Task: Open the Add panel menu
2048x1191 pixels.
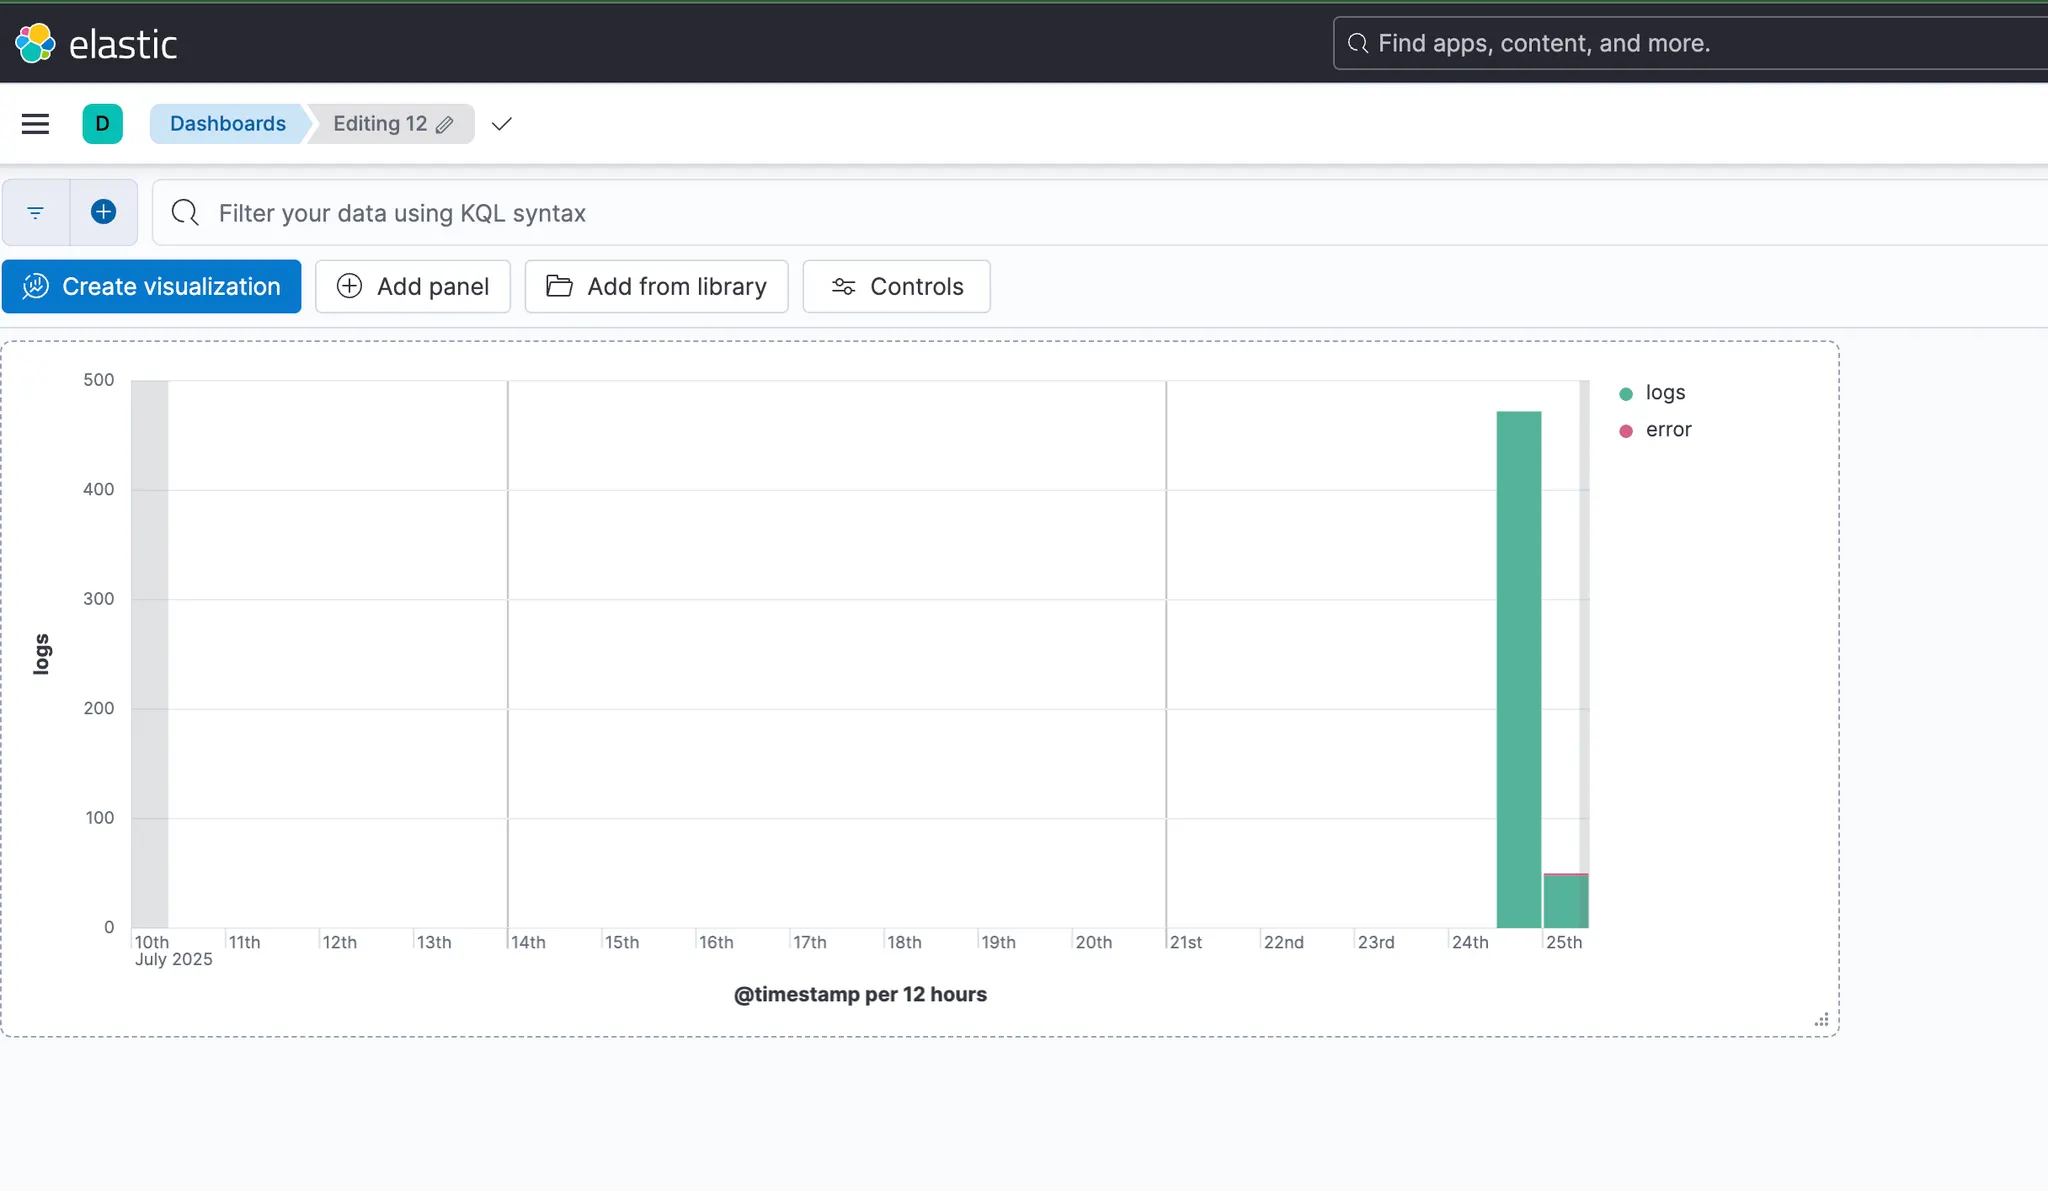Action: [x=413, y=287]
